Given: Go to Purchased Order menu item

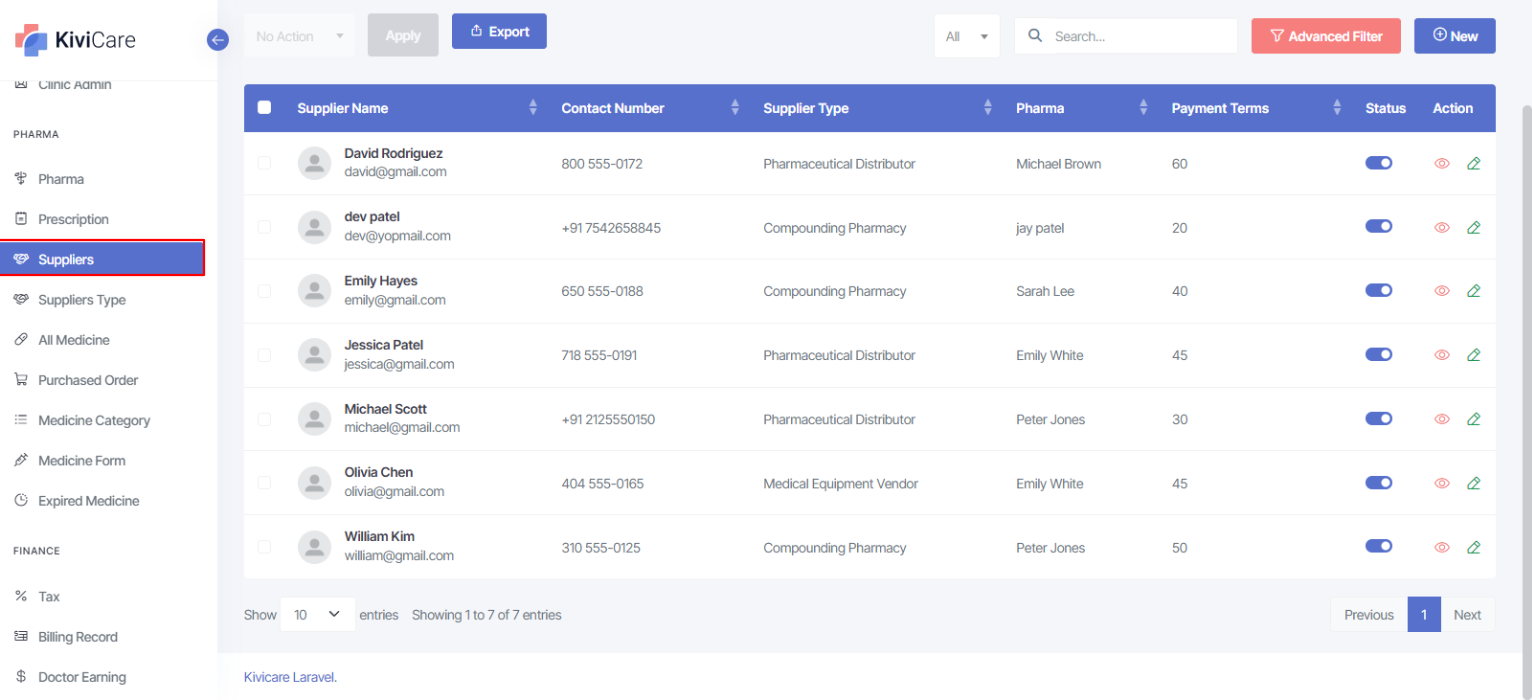Looking at the screenshot, I should (88, 380).
